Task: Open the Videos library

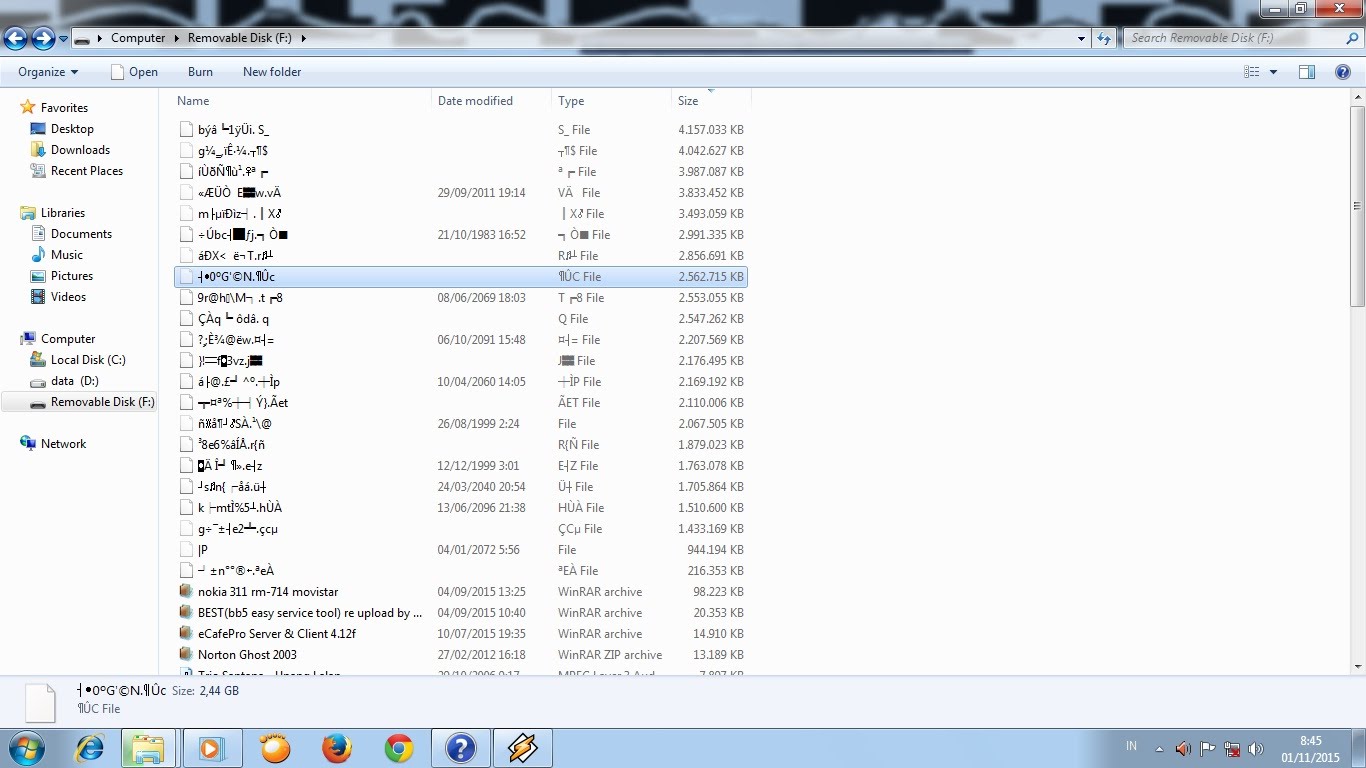Action: pos(69,297)
